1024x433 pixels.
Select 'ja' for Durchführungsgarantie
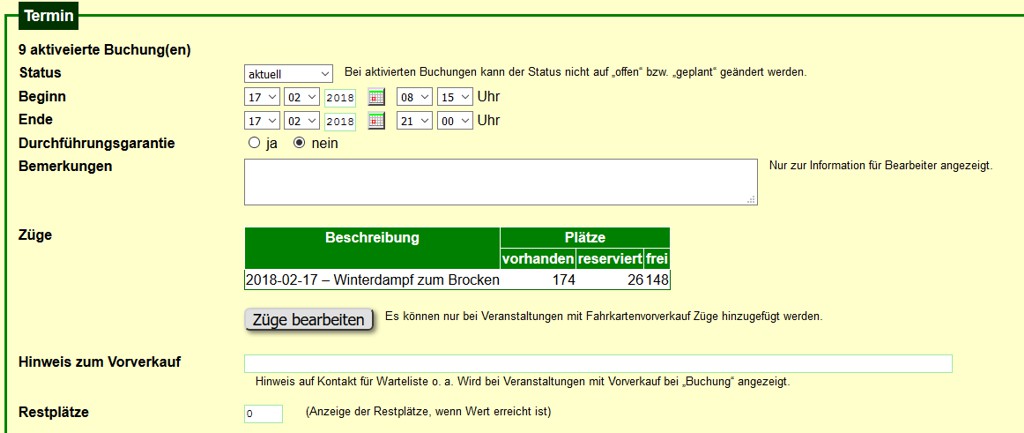coord(254,143)
